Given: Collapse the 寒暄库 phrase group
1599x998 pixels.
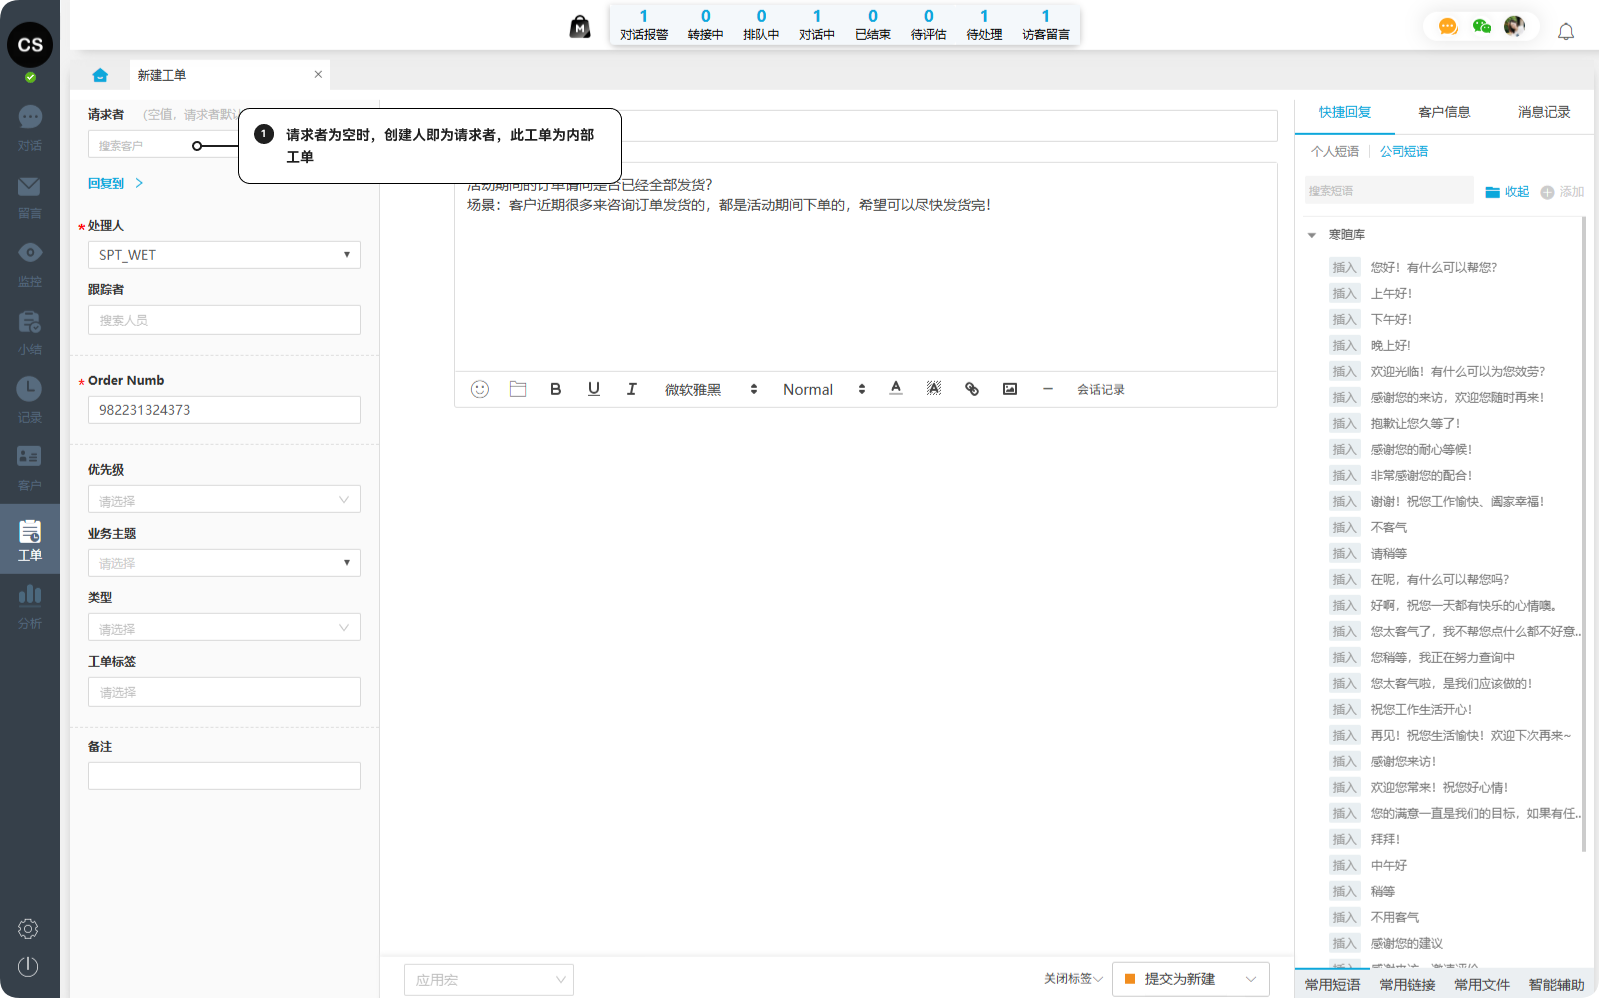Looking at the screenshot, I should [1312, 235].
